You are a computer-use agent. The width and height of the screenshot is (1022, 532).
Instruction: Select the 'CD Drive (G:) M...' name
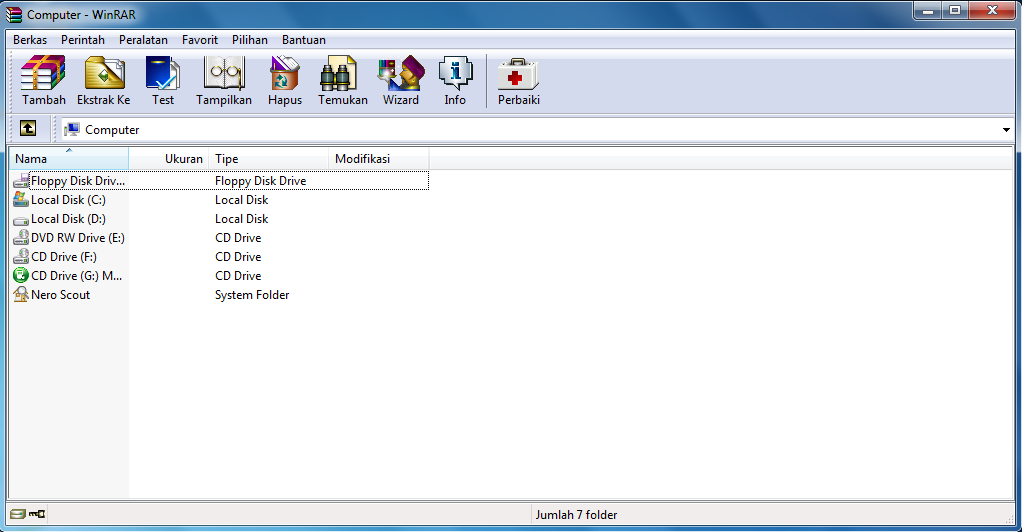point(76,275)
